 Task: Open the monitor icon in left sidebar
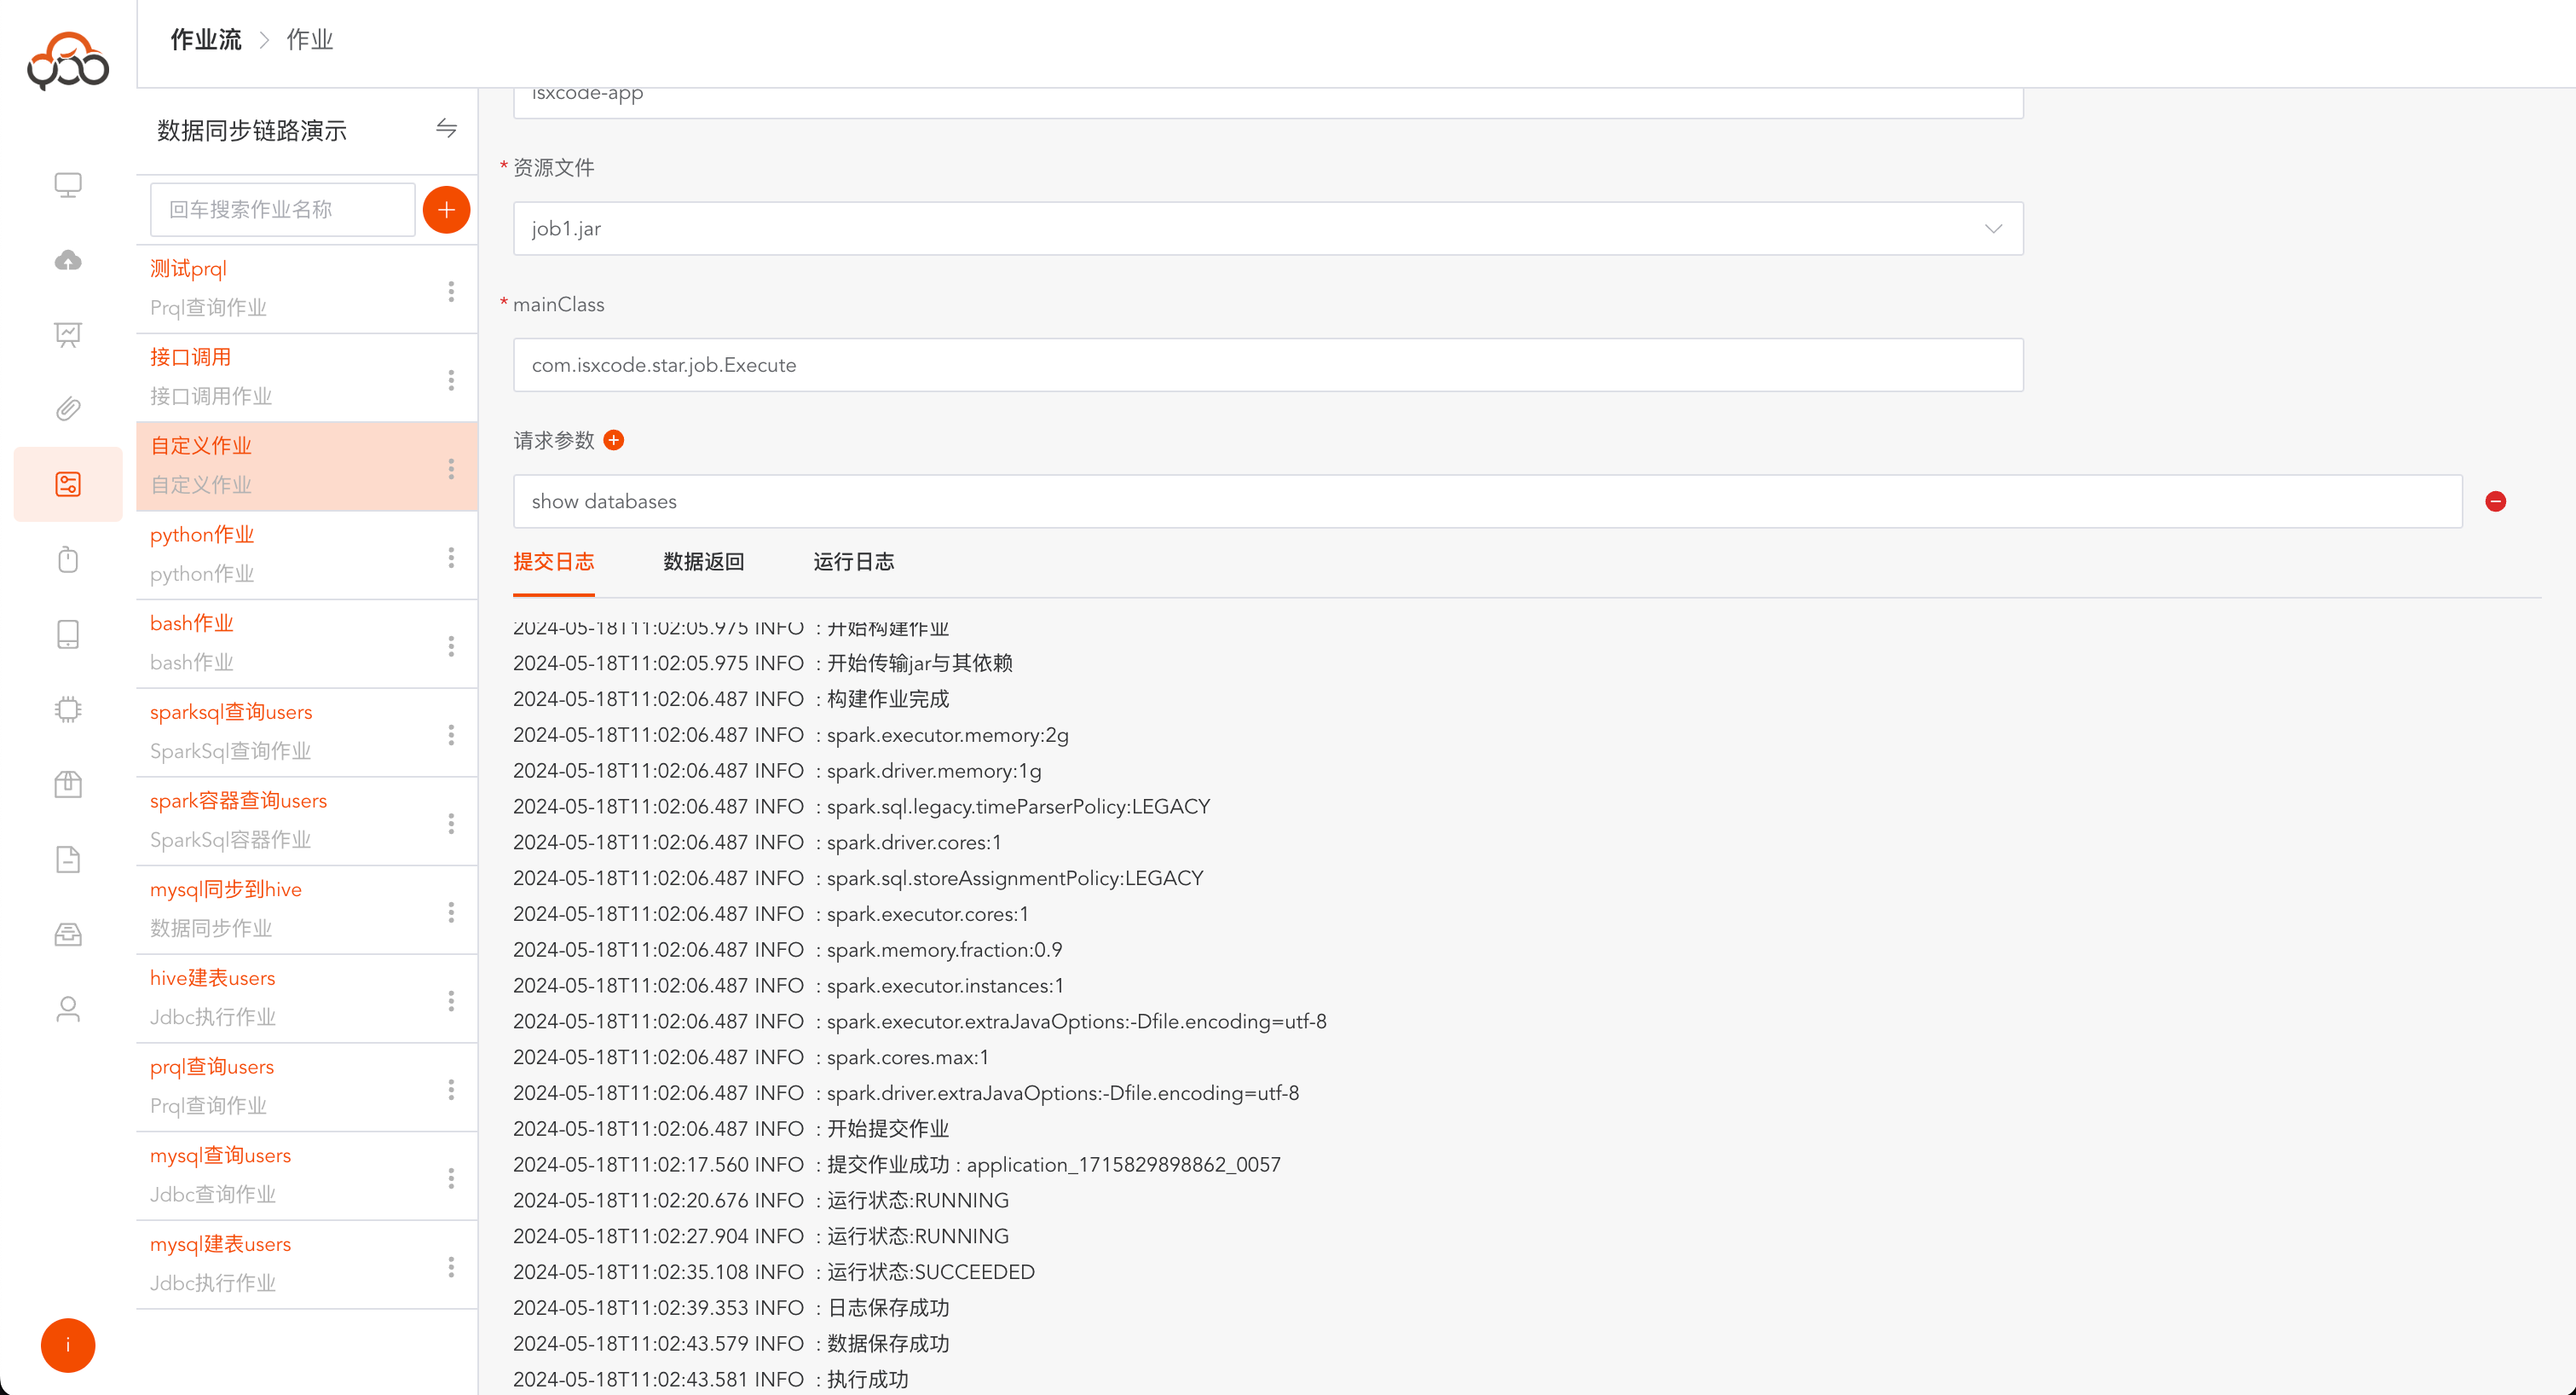point(68,185)
